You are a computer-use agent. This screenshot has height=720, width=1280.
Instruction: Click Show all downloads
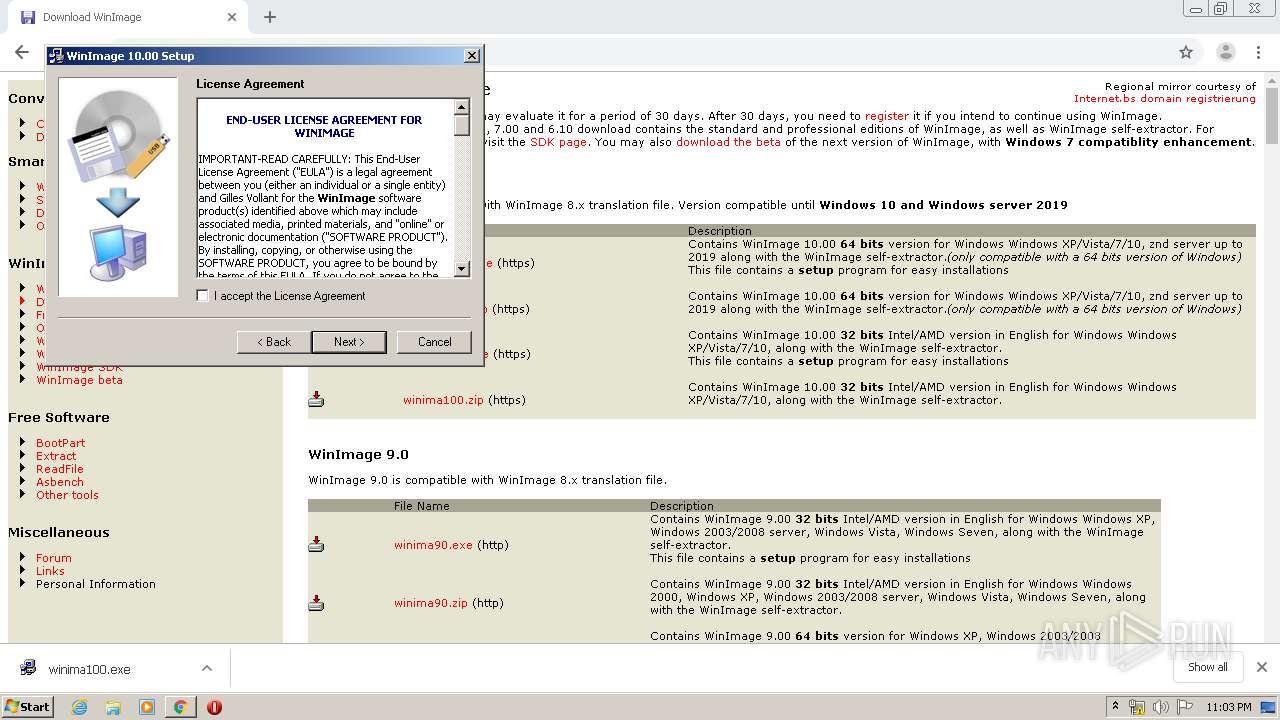click(1208, 667)
